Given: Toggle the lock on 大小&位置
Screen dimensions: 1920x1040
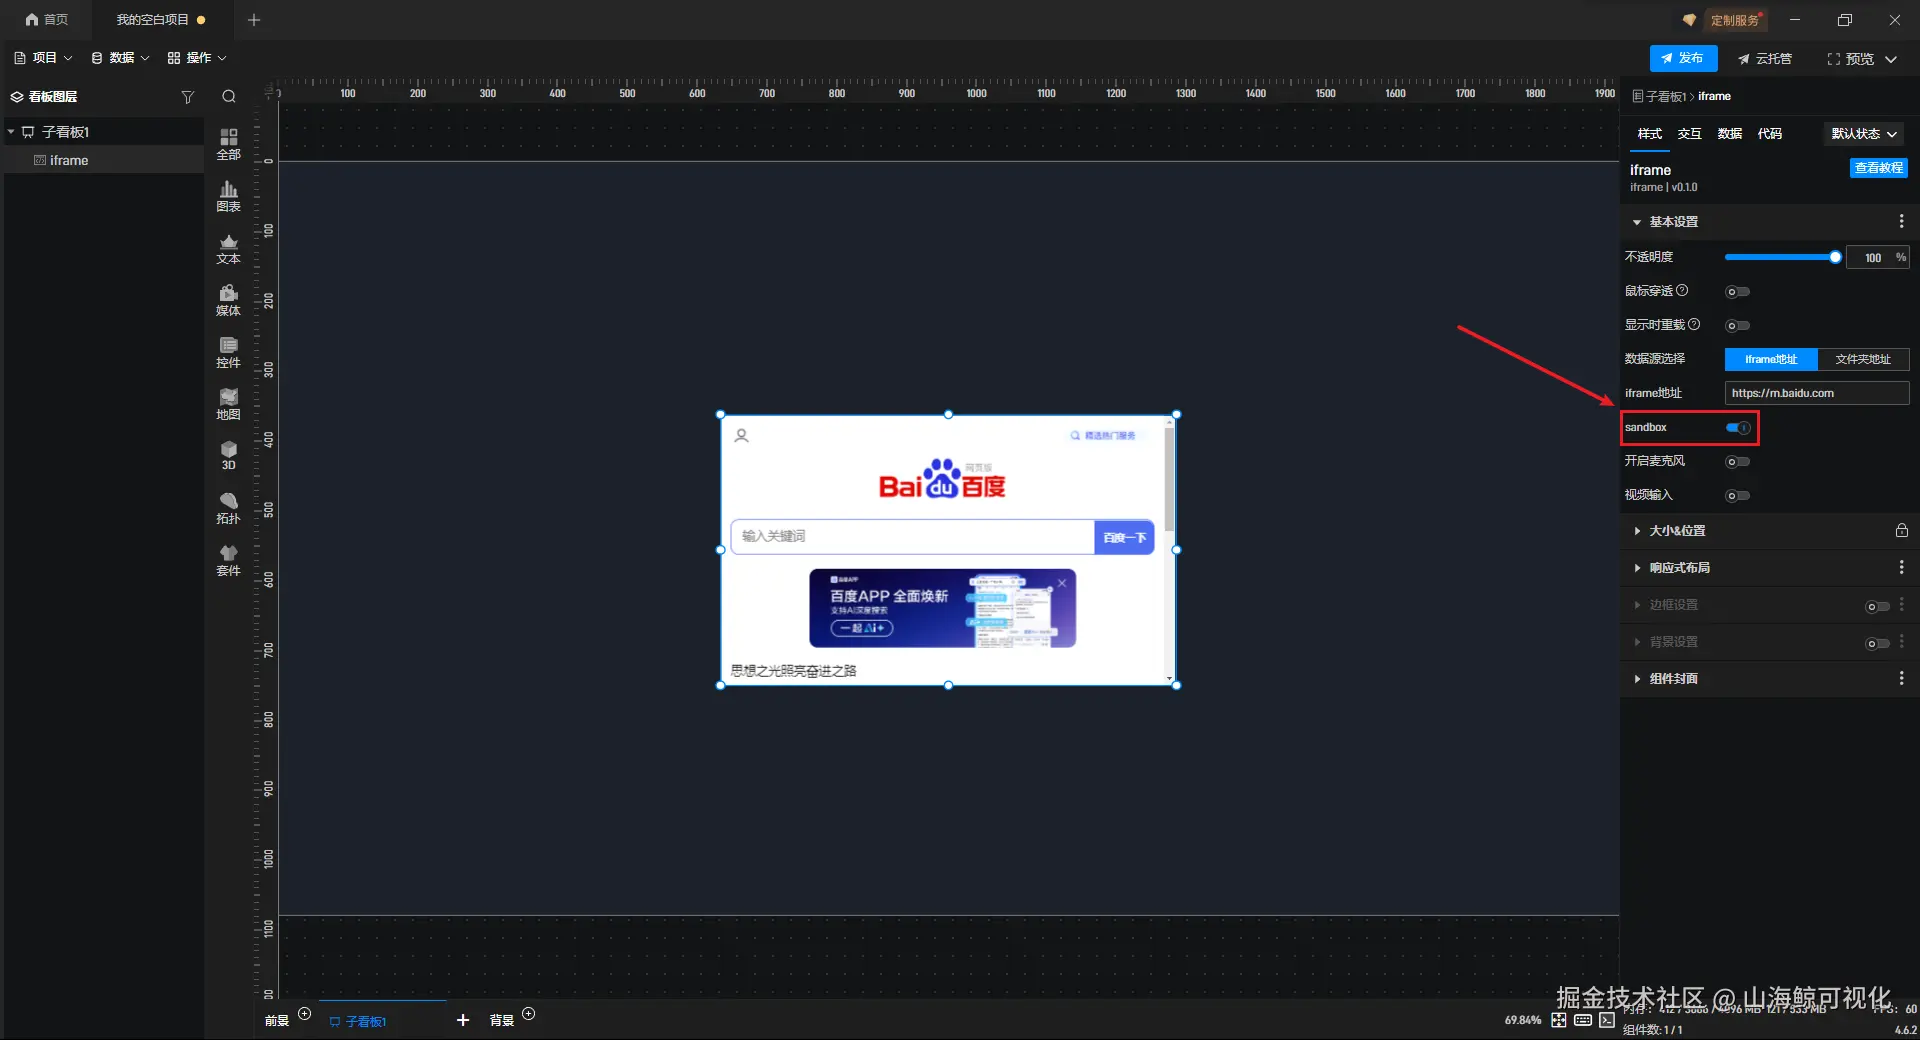Looking at the screenshot, I should [x=1901, y=530].
